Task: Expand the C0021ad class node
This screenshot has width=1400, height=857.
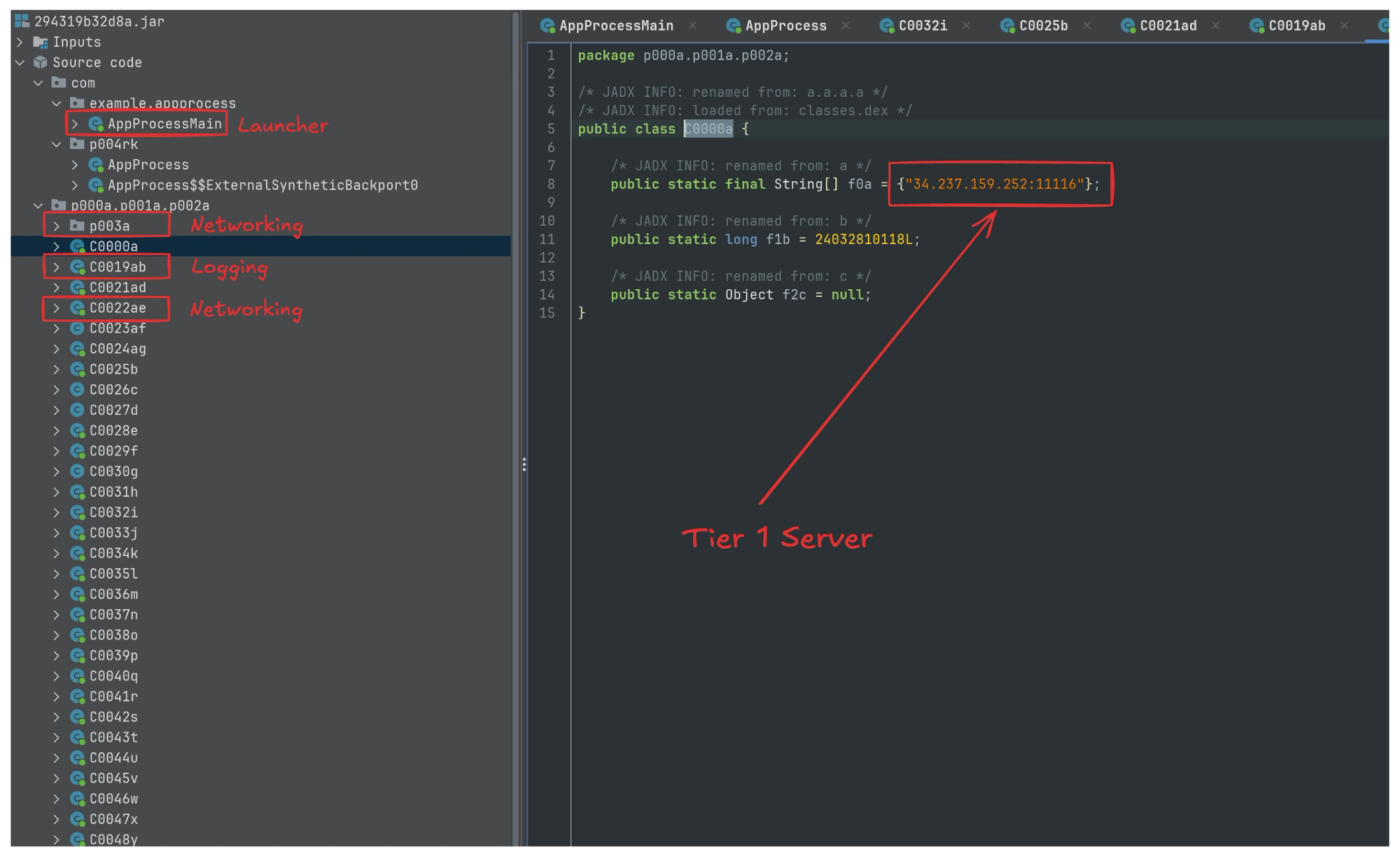Action: [57, 287]
